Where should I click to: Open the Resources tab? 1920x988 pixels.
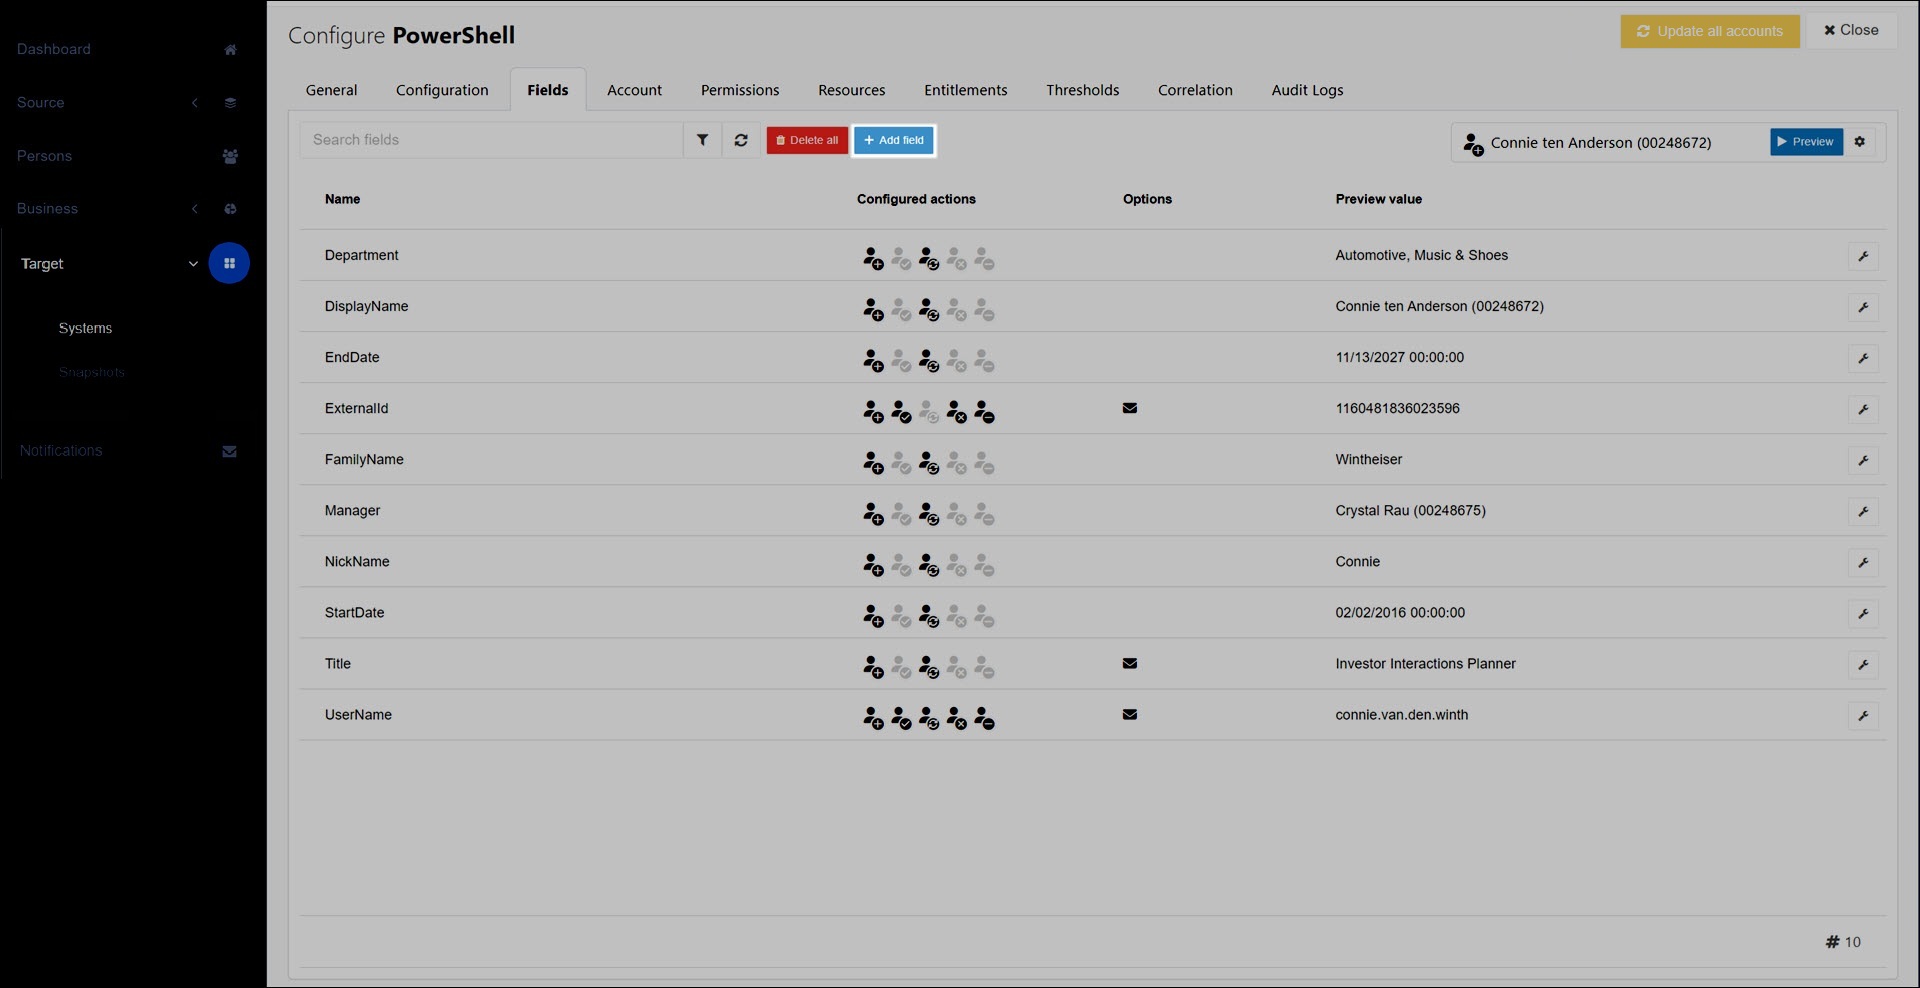point(852,90)
